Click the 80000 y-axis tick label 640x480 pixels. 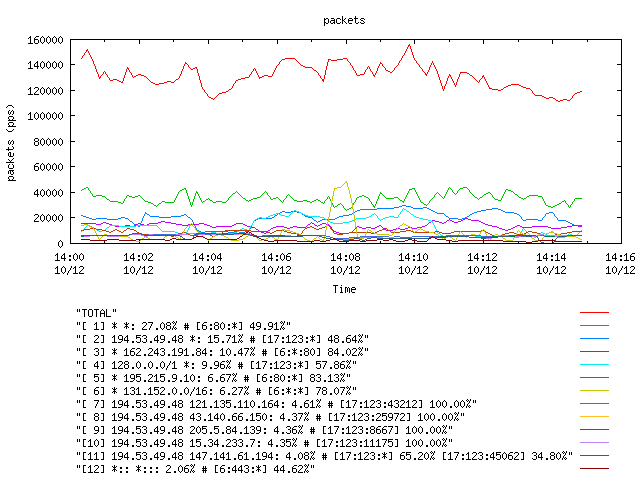click(48, 142)
